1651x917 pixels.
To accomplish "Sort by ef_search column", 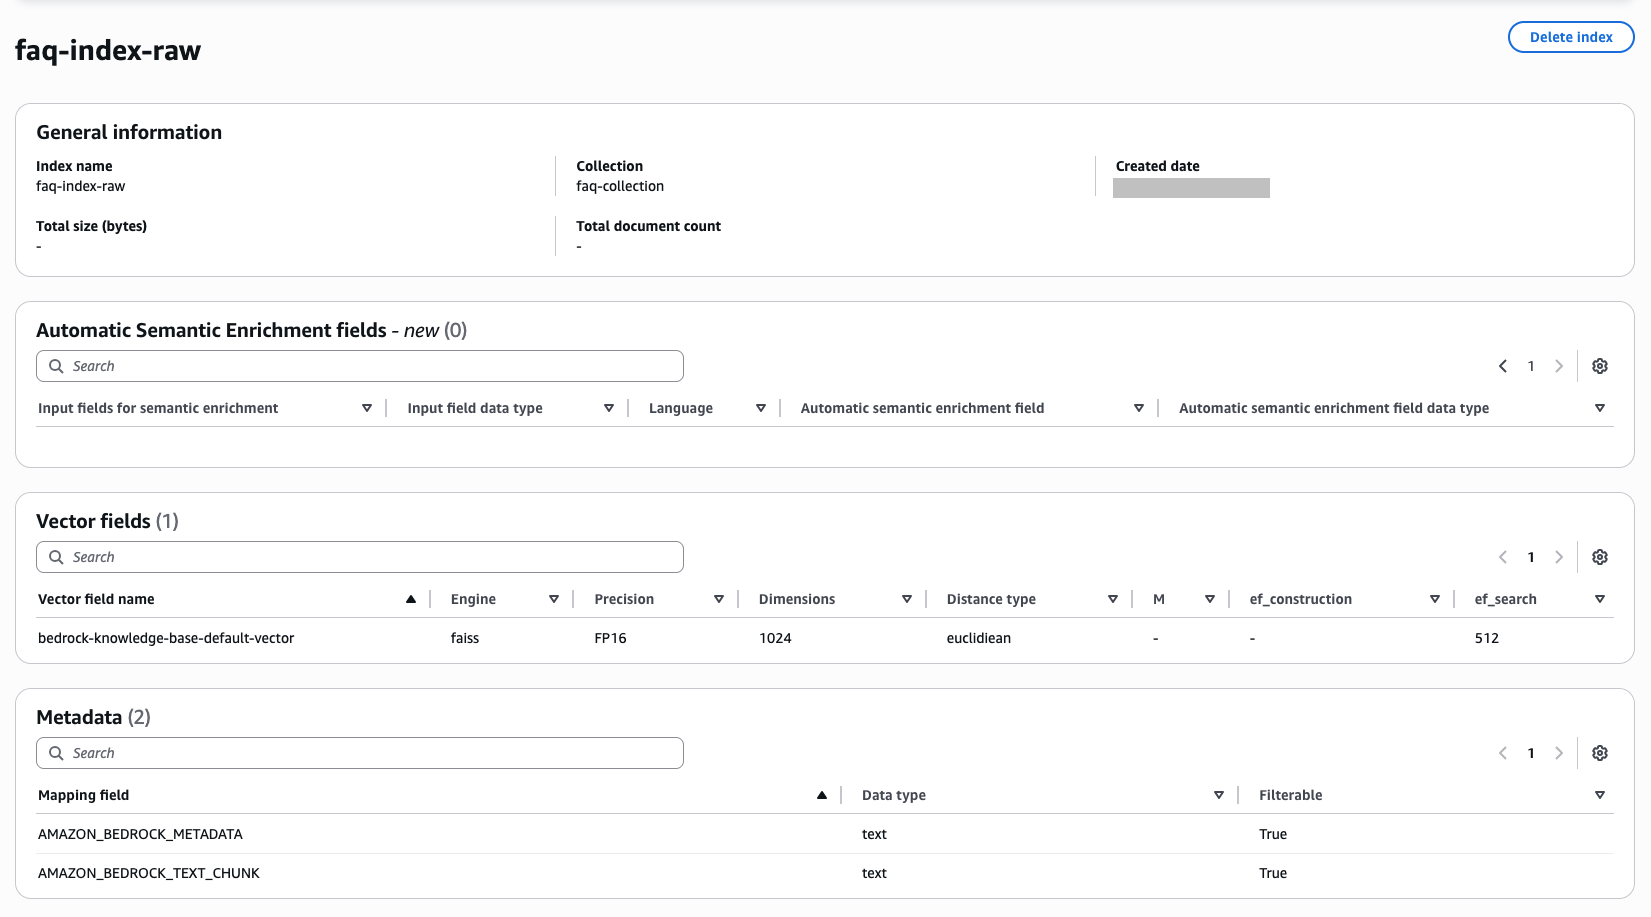I will tap(1600, 599).
